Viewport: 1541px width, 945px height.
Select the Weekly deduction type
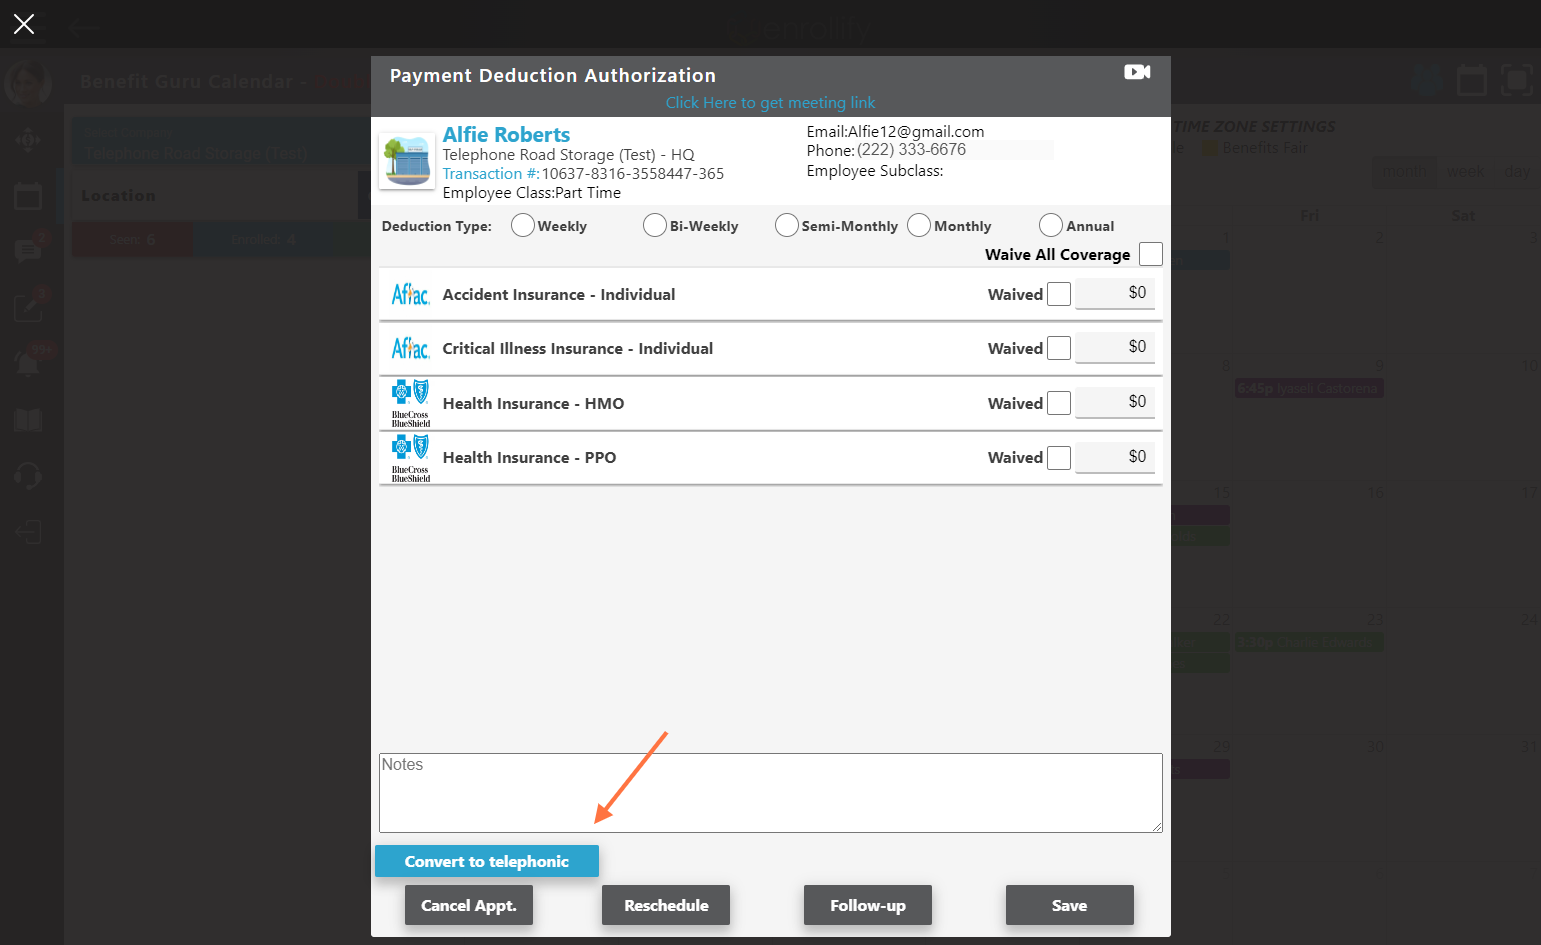[x=523, y=225]
